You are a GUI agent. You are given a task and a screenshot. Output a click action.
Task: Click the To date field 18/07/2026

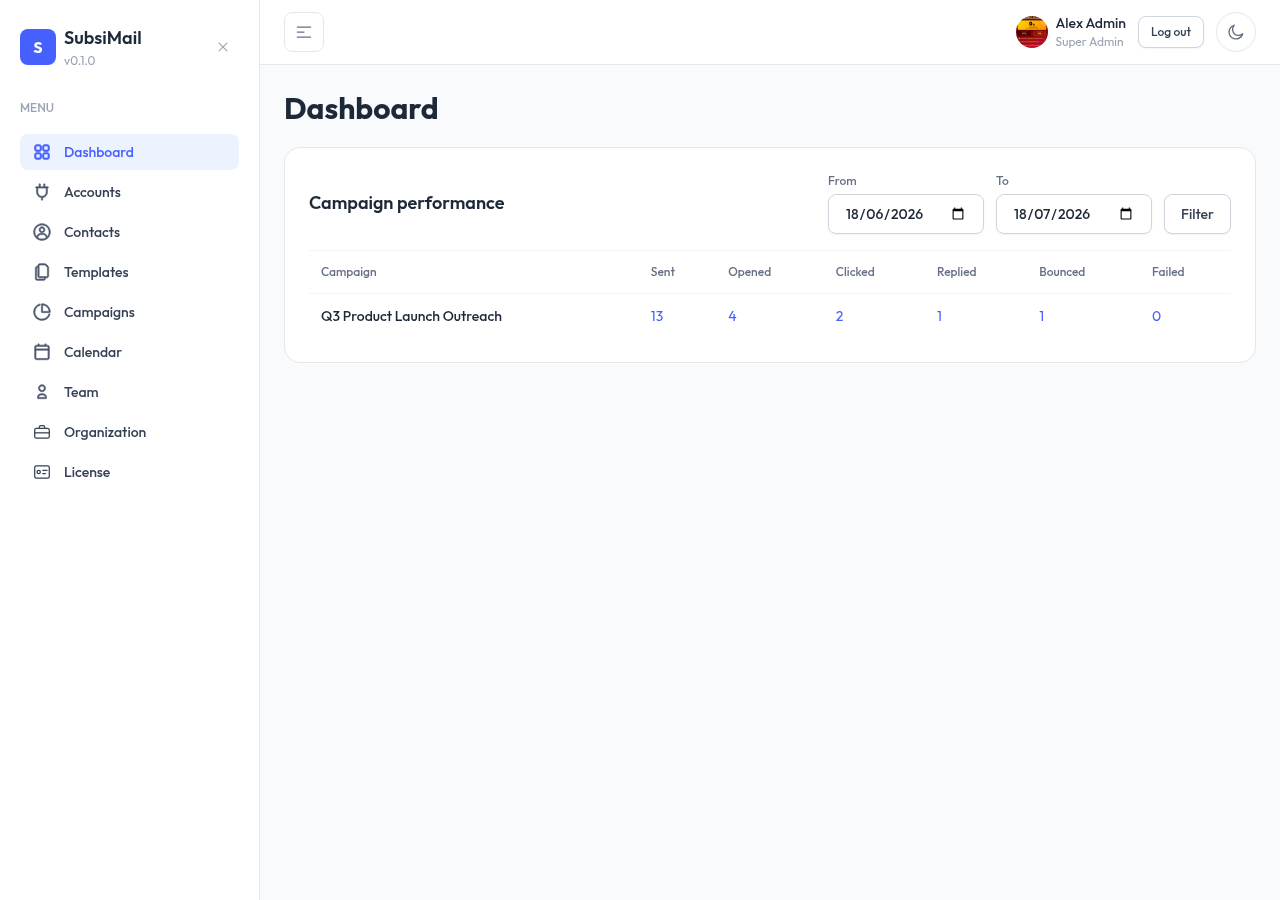pyautogui.click(x=1074, y=214)
